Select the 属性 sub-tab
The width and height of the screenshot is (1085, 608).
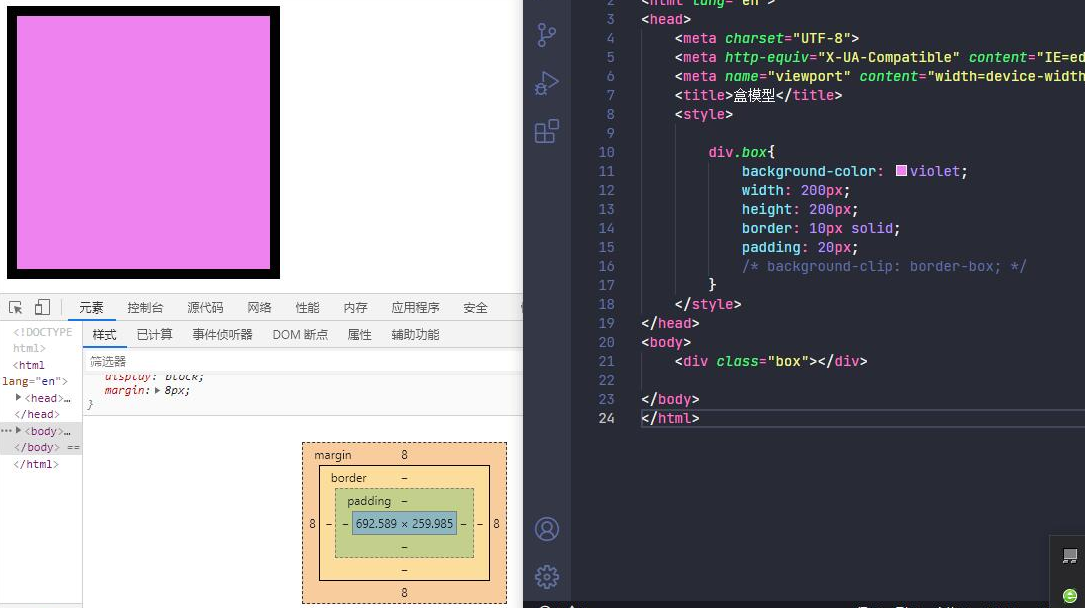360,335
